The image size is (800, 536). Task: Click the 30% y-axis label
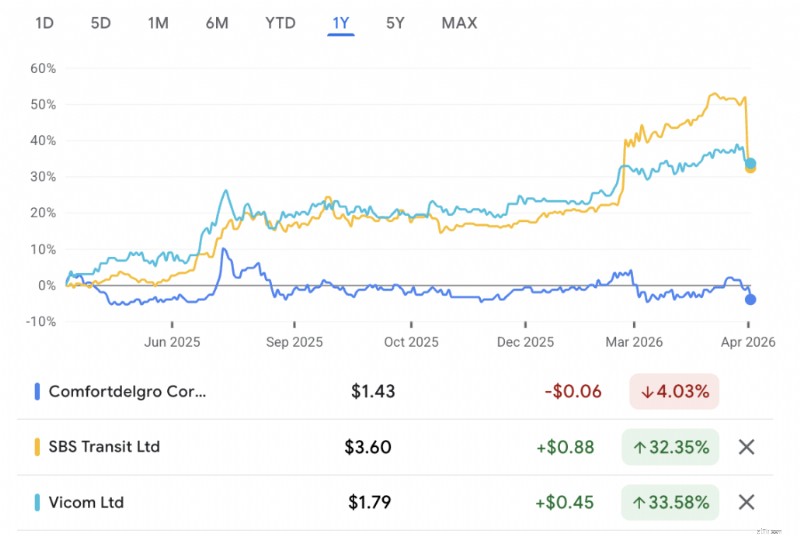coord(43,176)
